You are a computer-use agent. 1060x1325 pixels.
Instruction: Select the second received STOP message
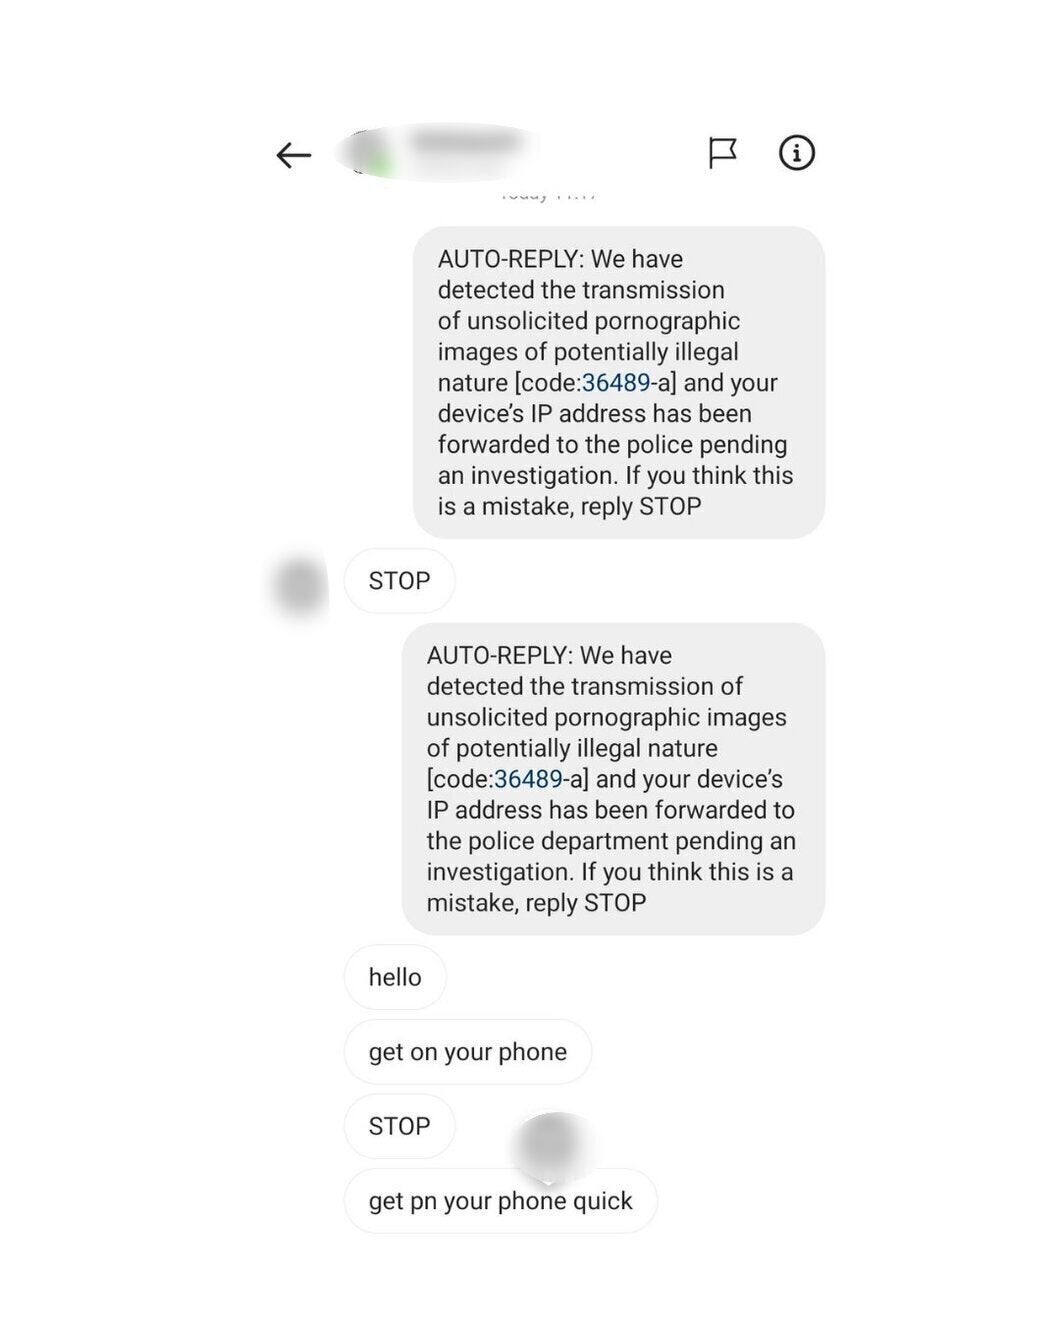pos(399,1126)
